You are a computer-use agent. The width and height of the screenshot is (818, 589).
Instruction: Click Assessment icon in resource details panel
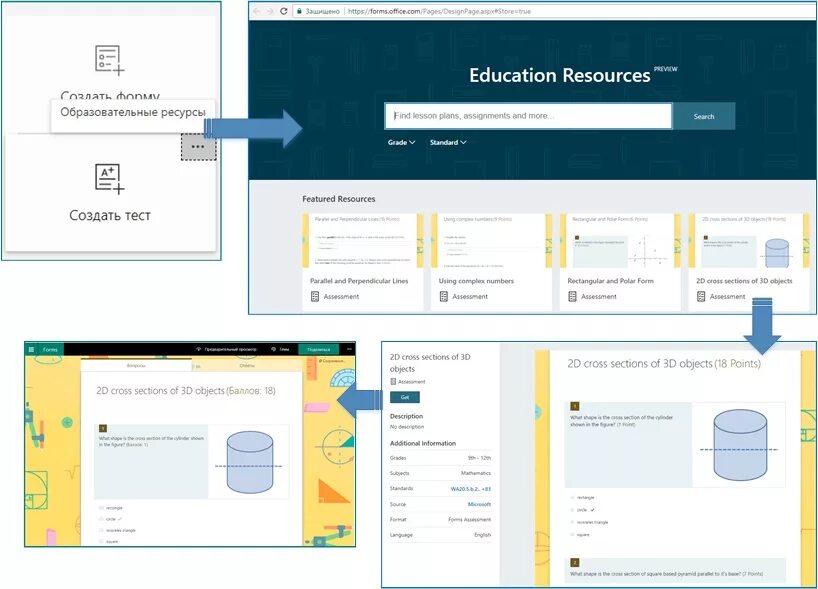coord(393,382)
